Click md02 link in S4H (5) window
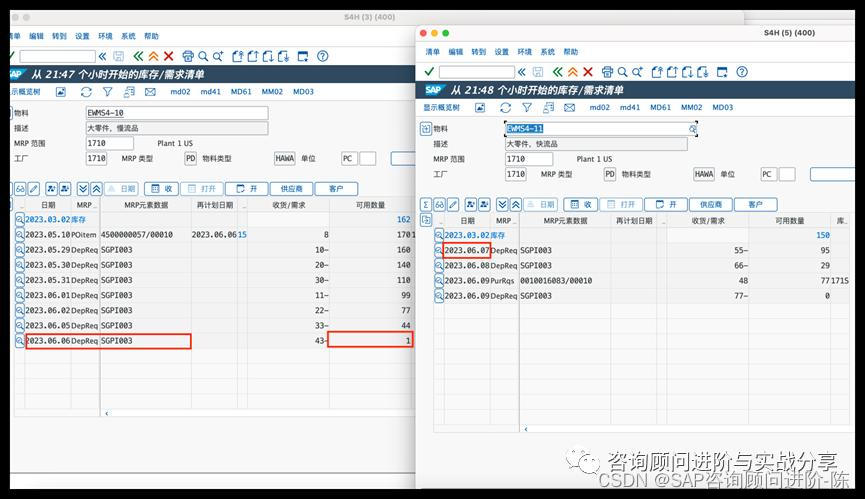 tap(599, 108)
